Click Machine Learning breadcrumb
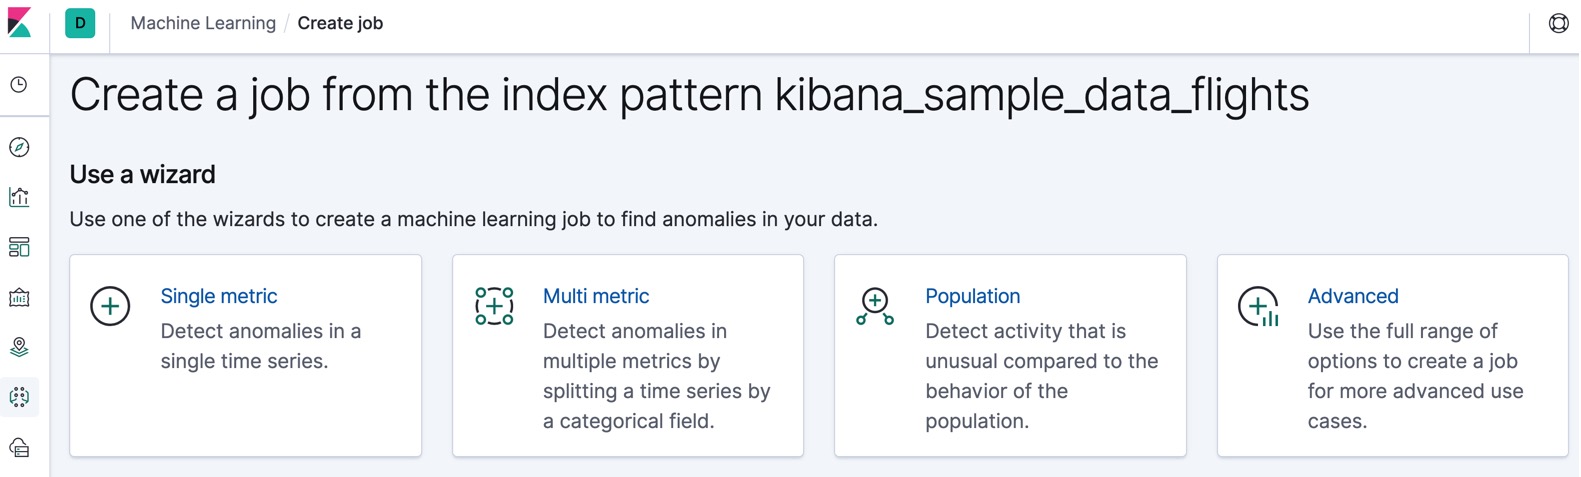The image size is (1581, 477). click(203, 23)
